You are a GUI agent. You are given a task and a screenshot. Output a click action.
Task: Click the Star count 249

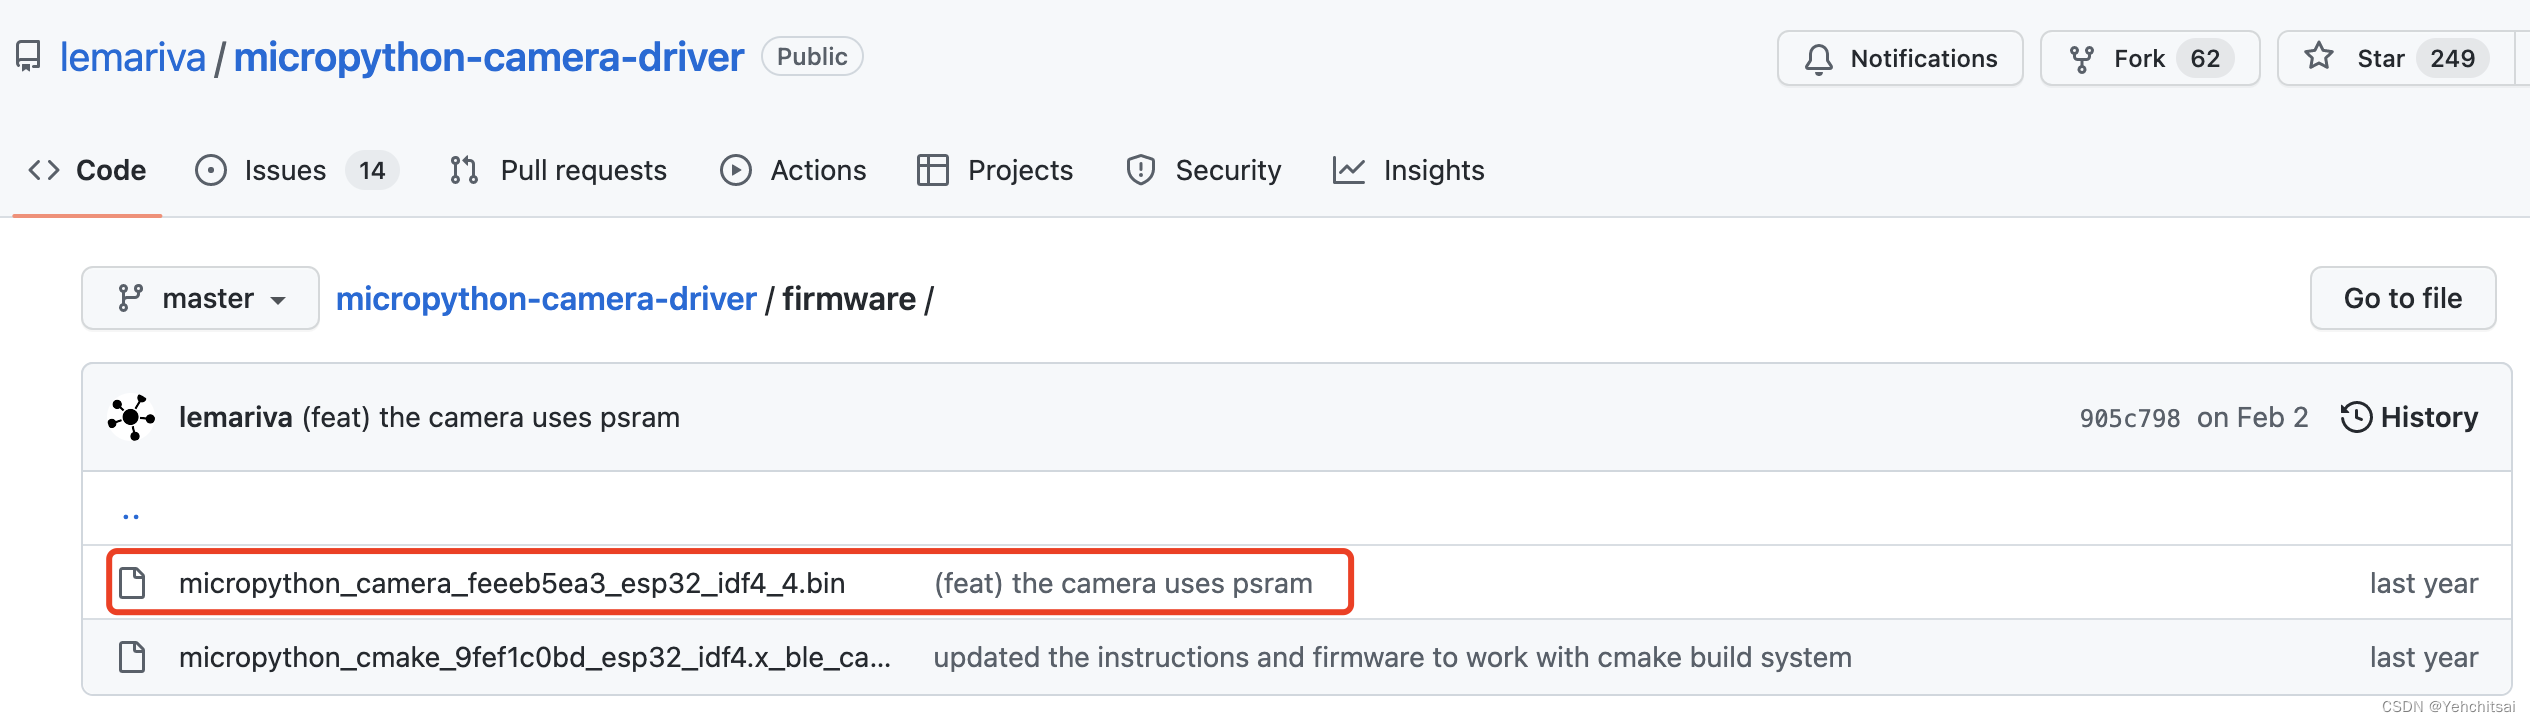(2452, 59)
